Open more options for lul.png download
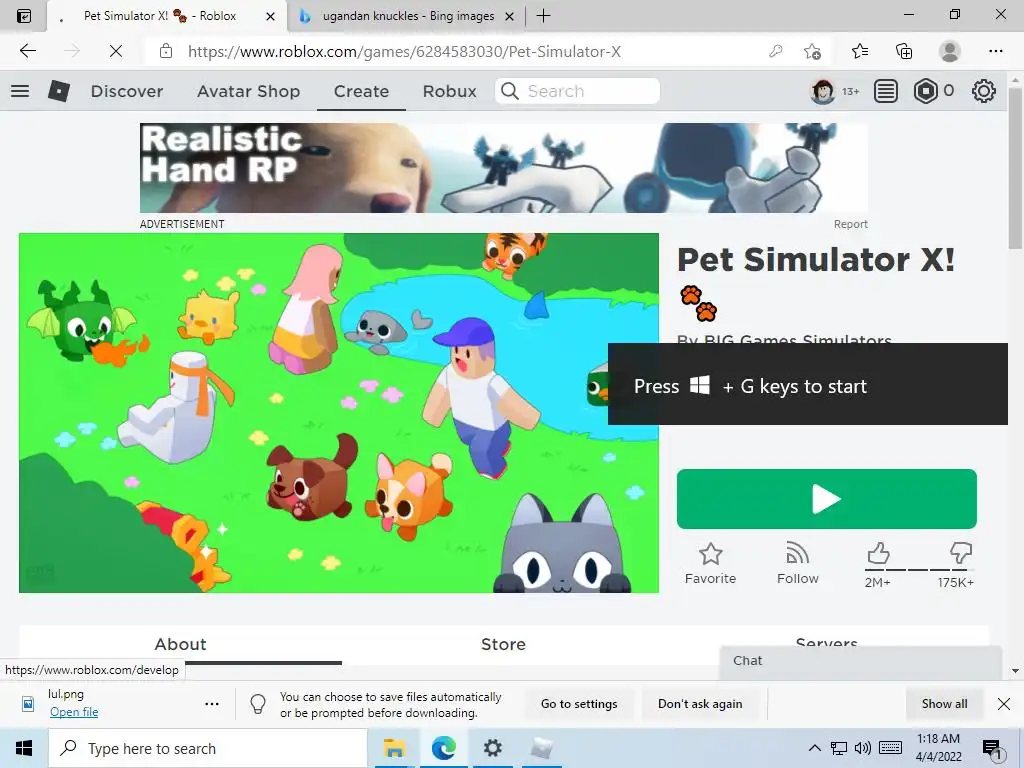This screenshot has height=768, width=1024. pyautogui.click(x=212, y=704)
